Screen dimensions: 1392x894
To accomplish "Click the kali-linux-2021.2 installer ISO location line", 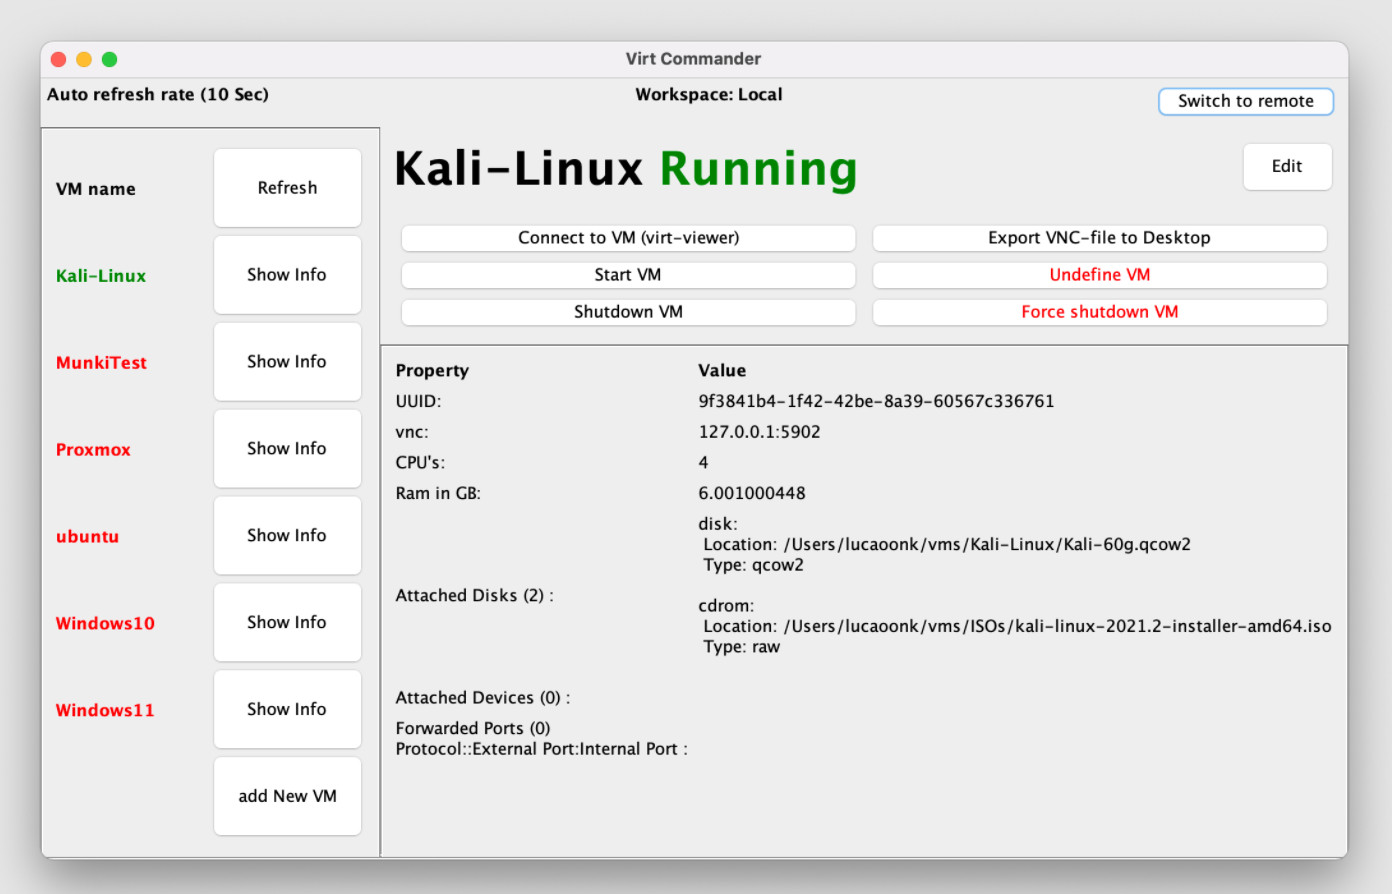I will click(1017, 627).
